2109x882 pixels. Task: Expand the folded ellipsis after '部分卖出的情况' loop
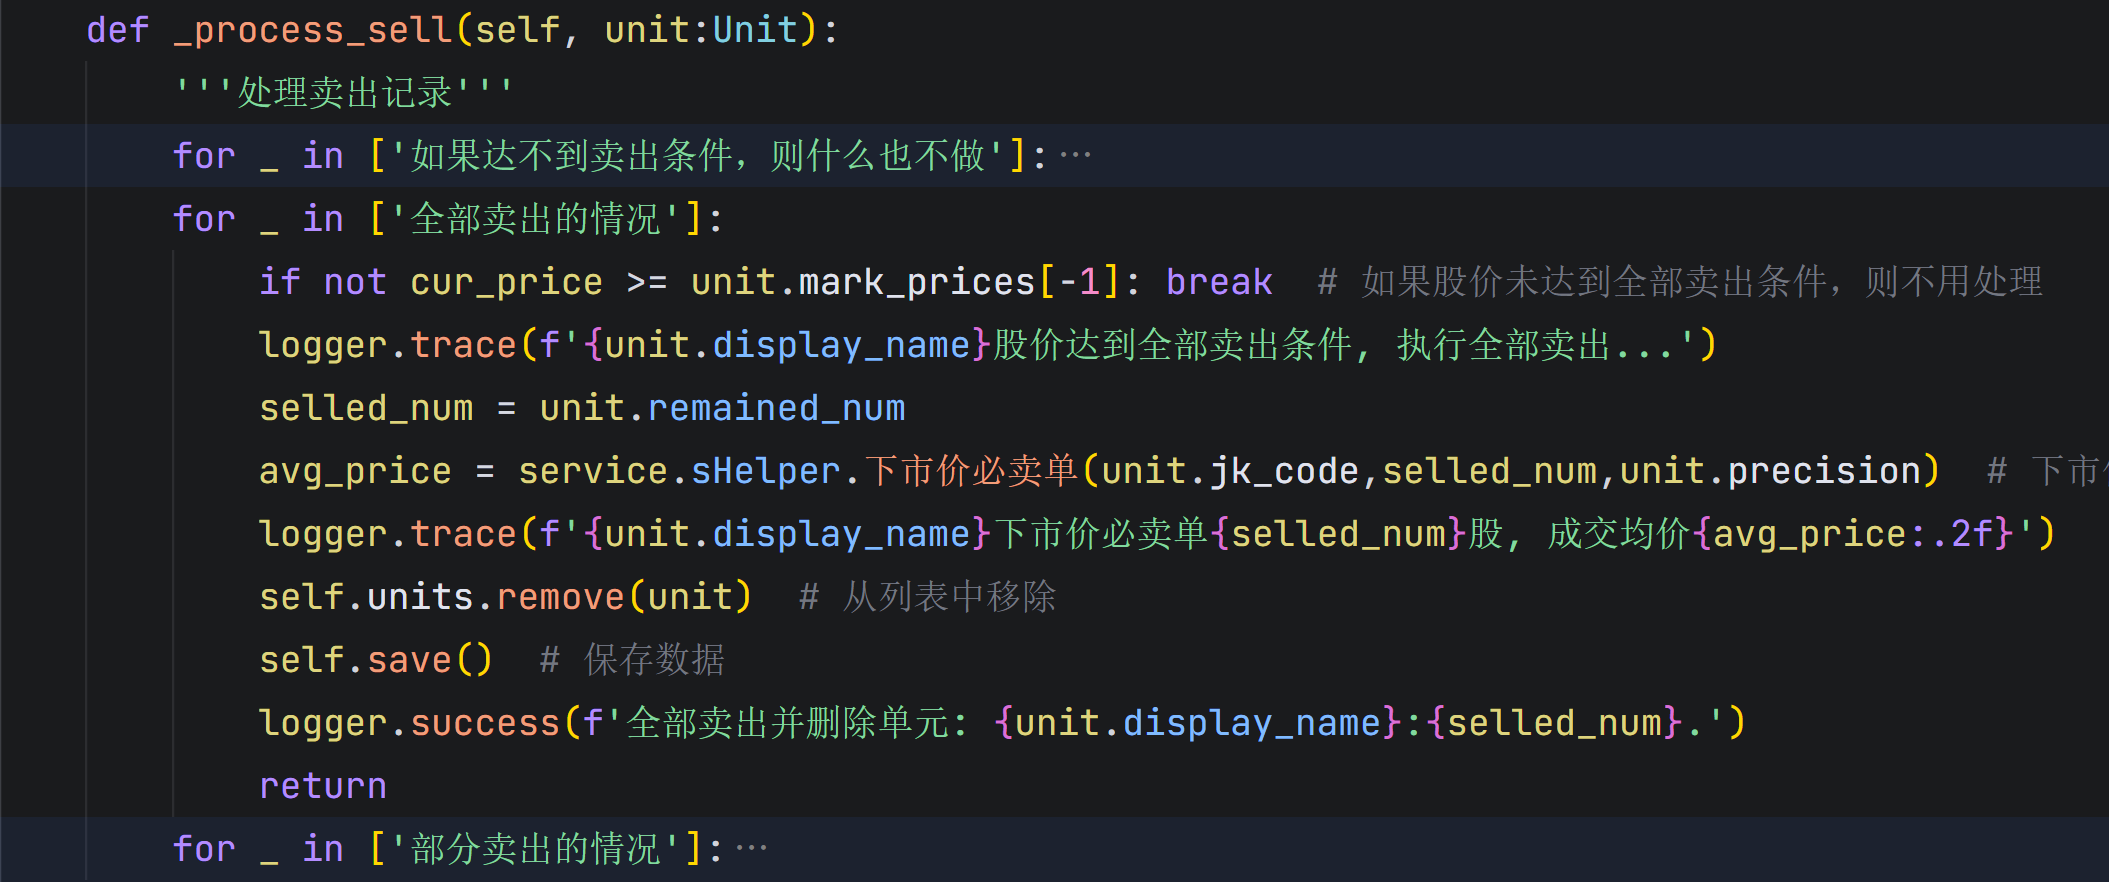click(x=752, y=849)
